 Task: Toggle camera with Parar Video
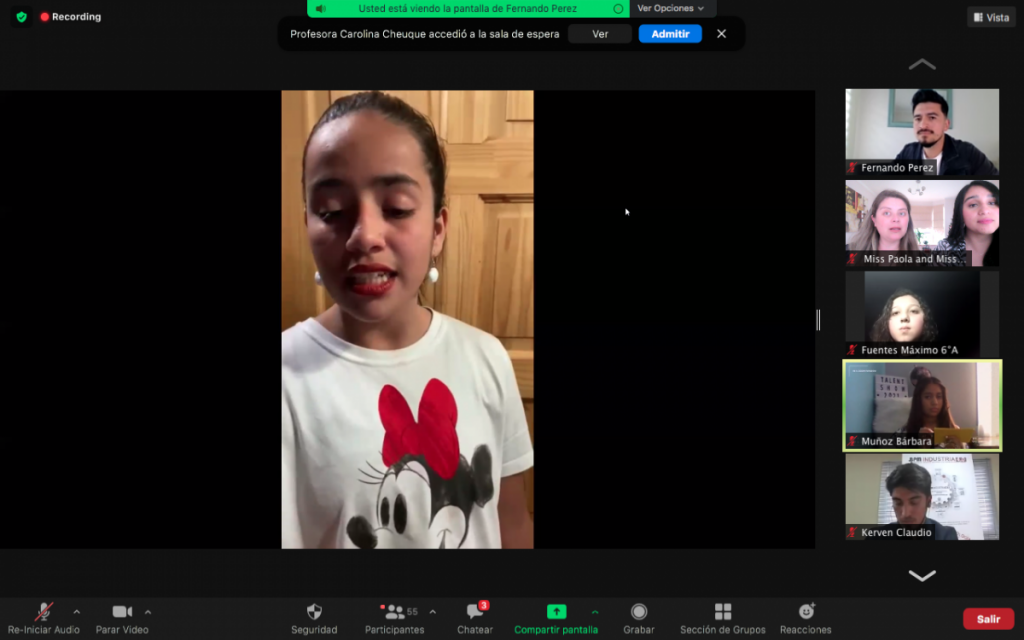tap(122, 612)
